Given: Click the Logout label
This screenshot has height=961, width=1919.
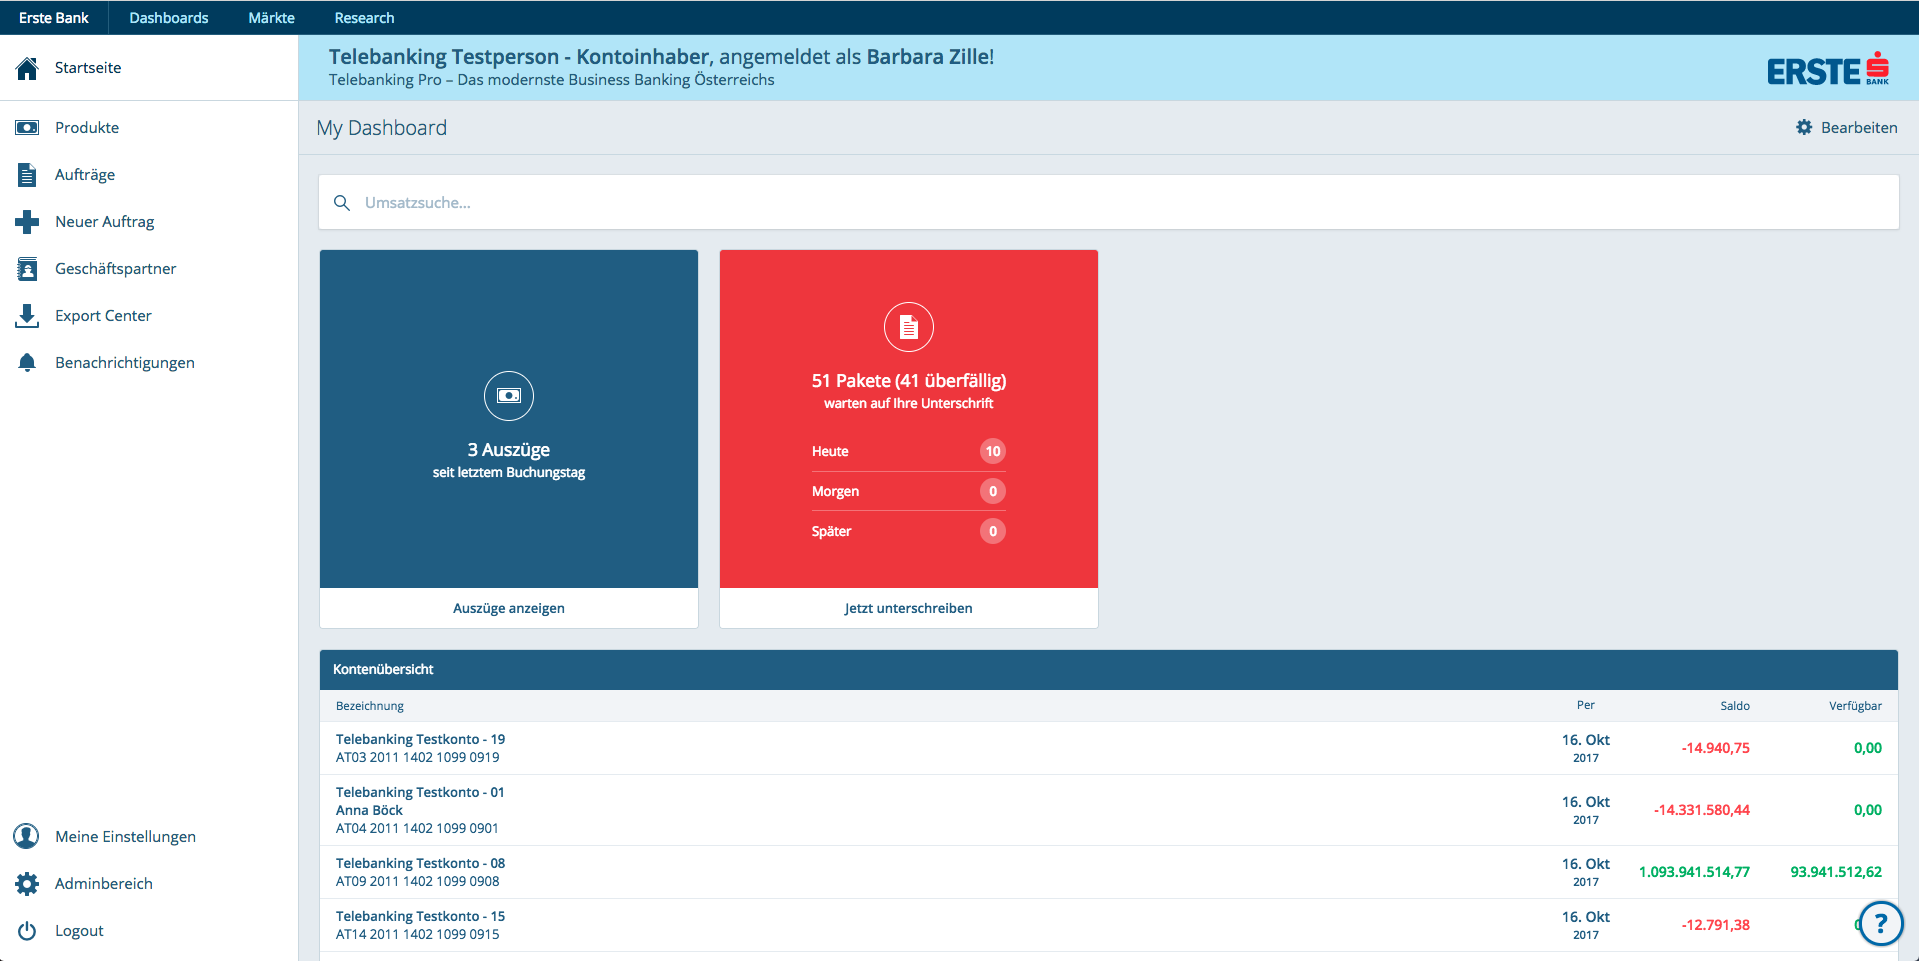Looking at the screenshot, I should 79,931.
